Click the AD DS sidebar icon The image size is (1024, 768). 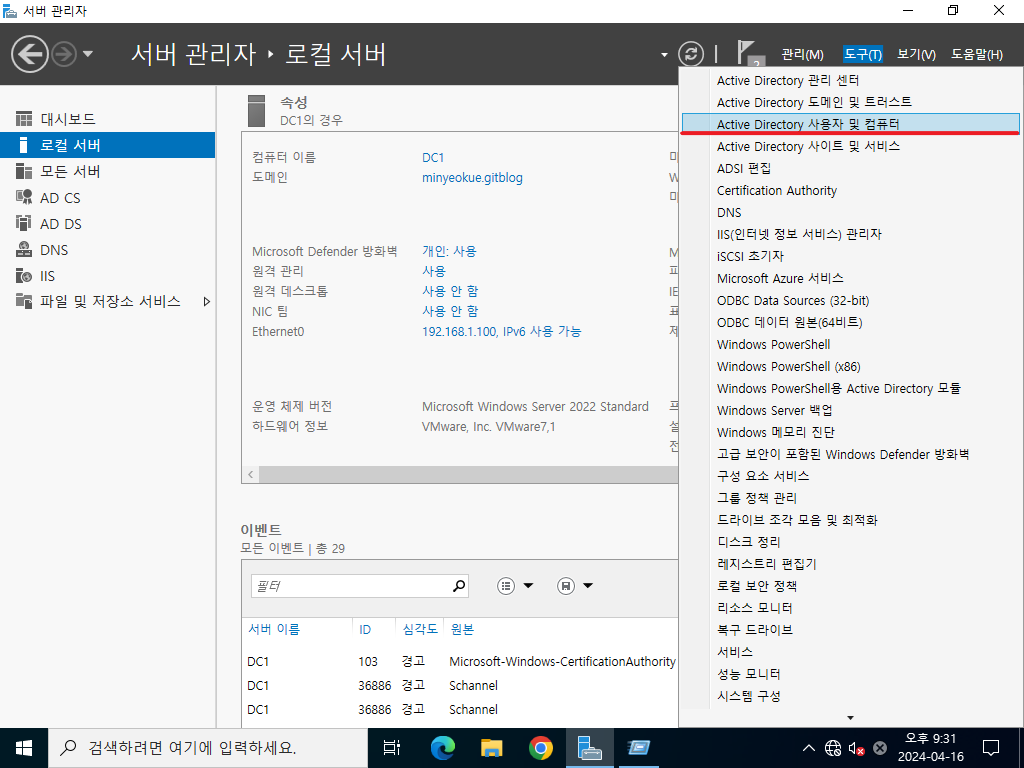[24, 223]
